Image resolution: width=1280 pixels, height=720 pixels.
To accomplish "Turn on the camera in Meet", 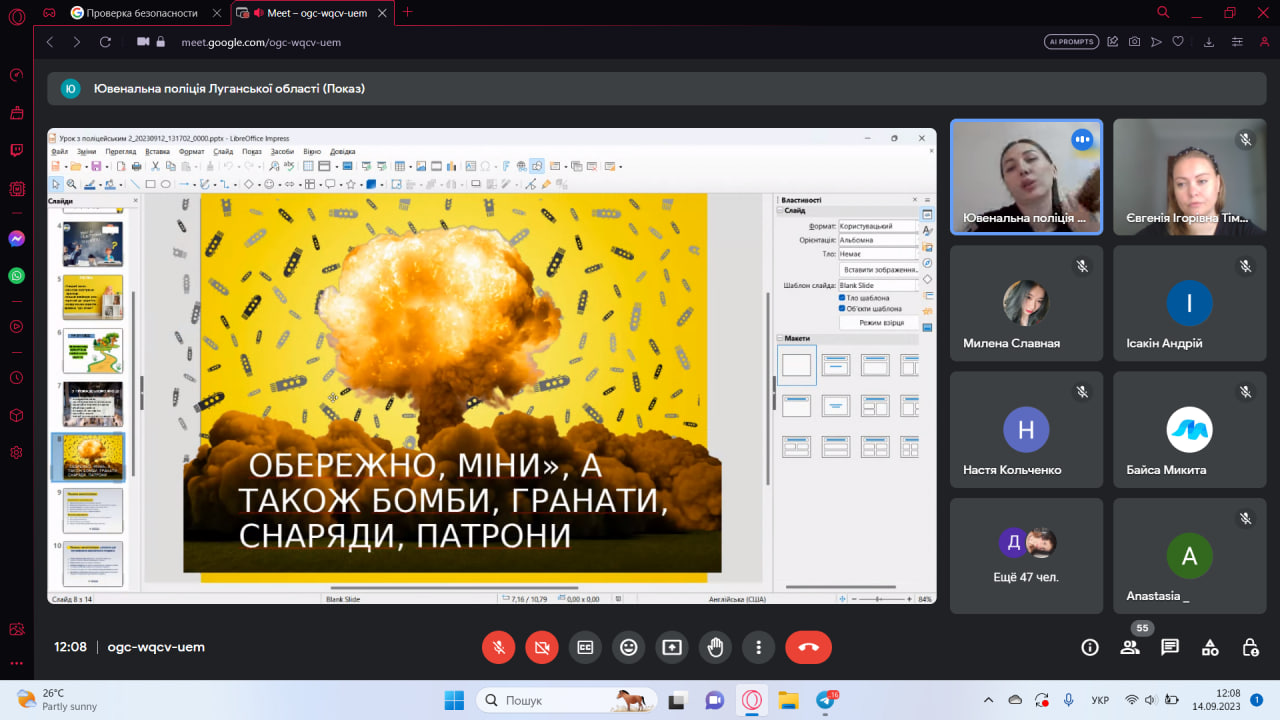I will coord(542,647).
